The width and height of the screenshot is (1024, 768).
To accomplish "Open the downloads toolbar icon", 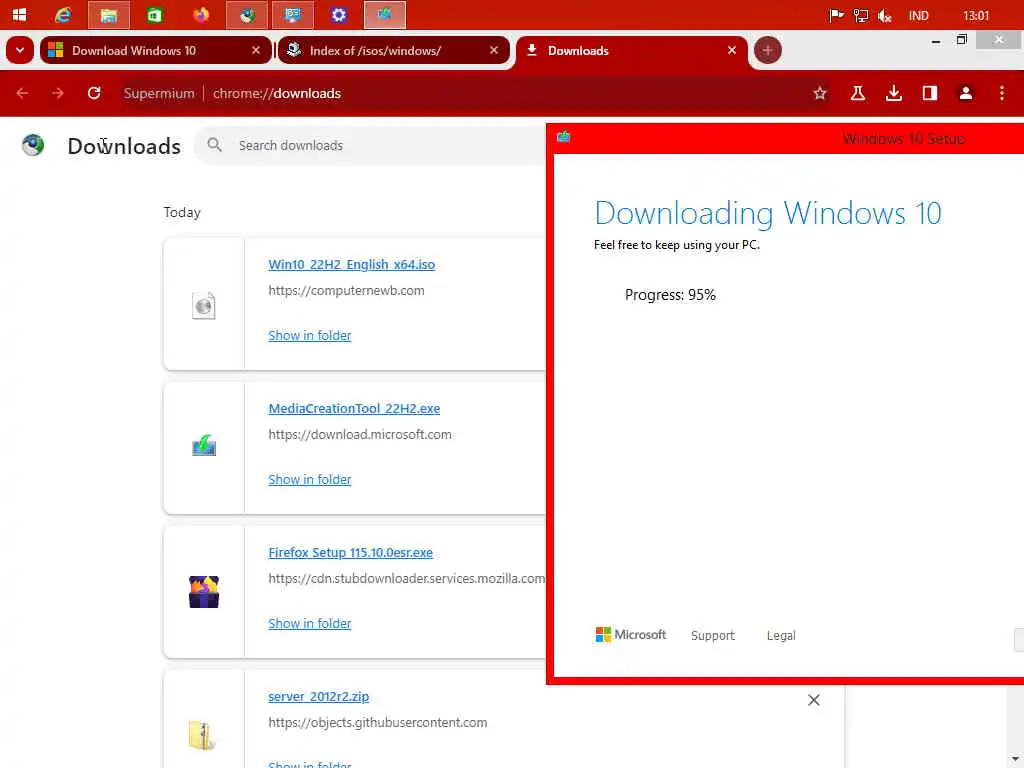I will 893,93.
